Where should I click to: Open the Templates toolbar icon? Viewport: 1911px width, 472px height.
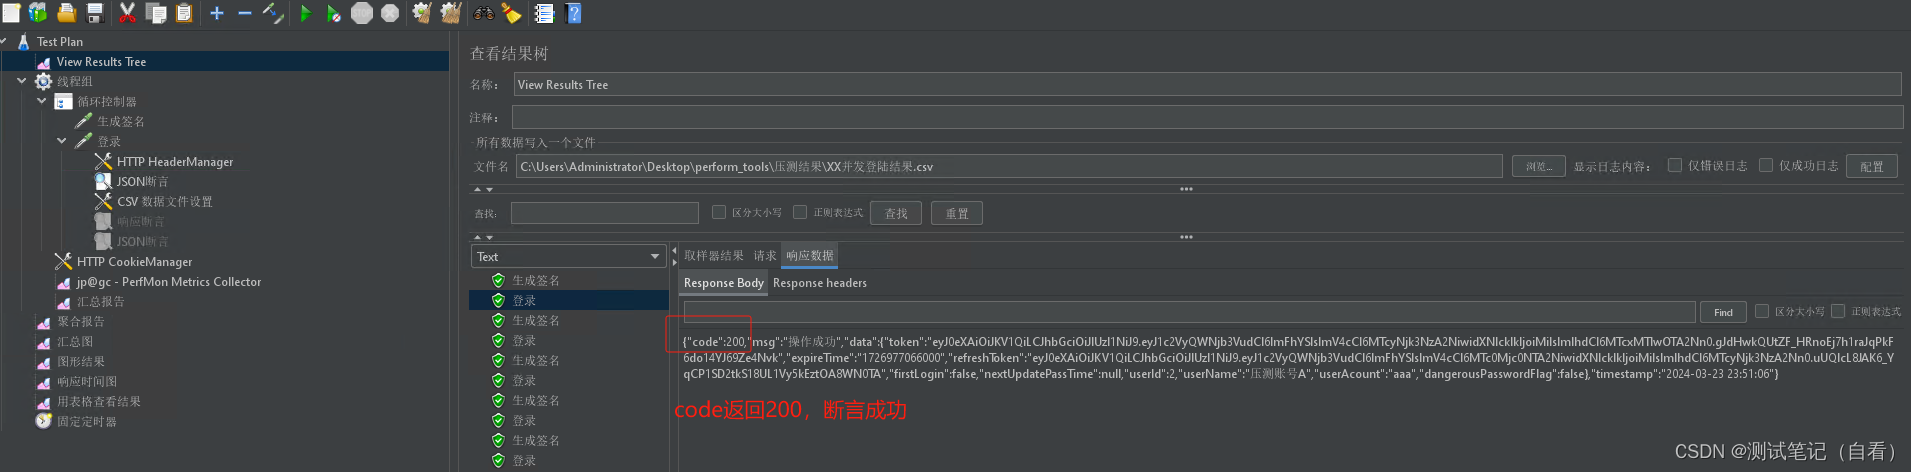pos(38,13)
